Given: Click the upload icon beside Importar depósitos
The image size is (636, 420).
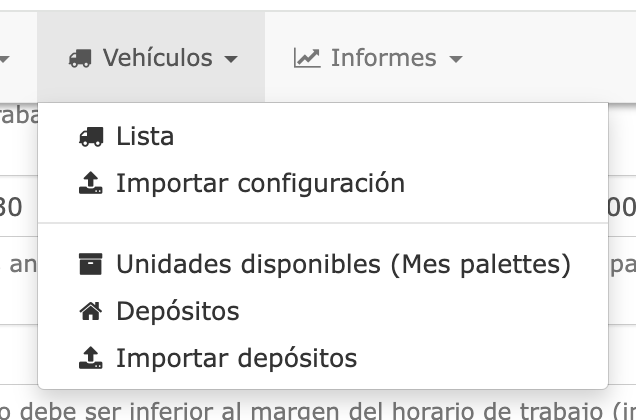Looking at the screenshot, I should [x=91, y=358].
